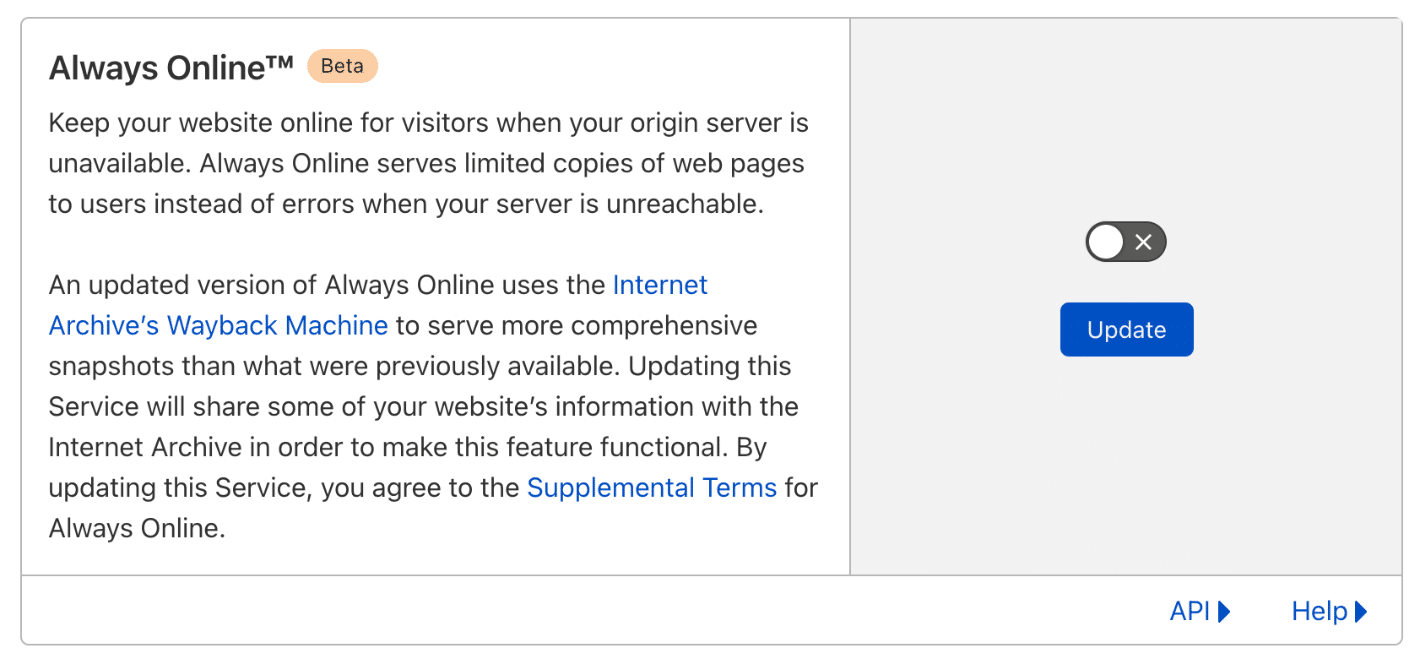1420x659 pixels.
Task: Select the Beta badge next to Always Online
Action: (342, 66)
